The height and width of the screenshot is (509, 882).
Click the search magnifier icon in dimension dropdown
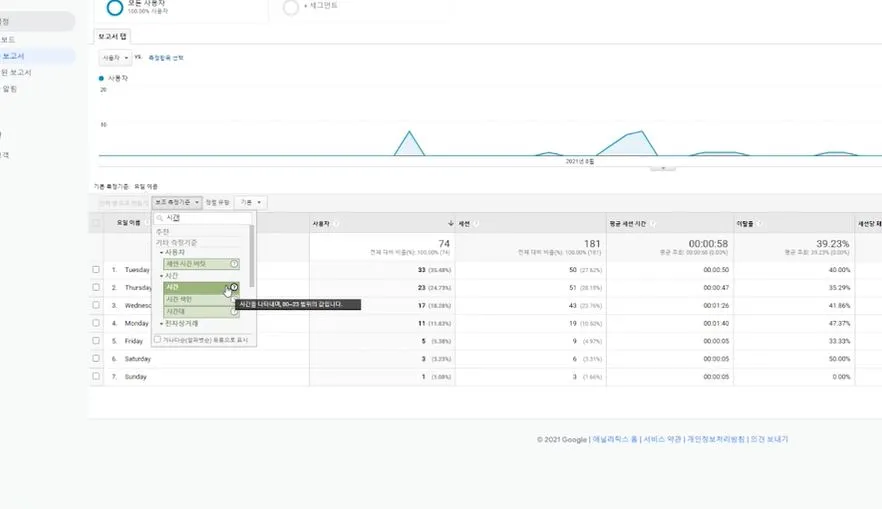160,218
